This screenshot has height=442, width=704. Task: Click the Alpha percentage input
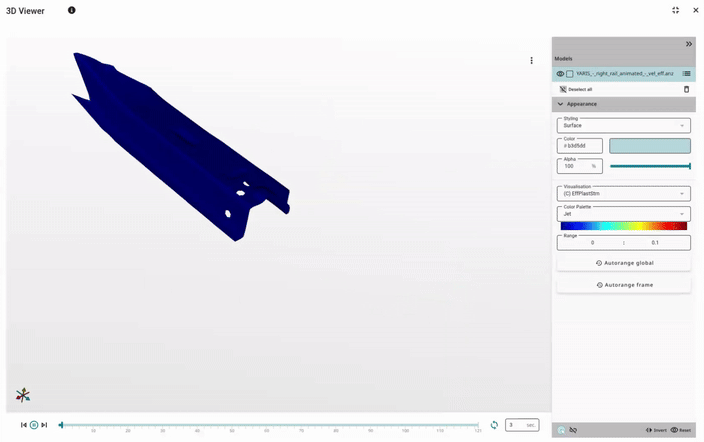(x=580, y=166)
